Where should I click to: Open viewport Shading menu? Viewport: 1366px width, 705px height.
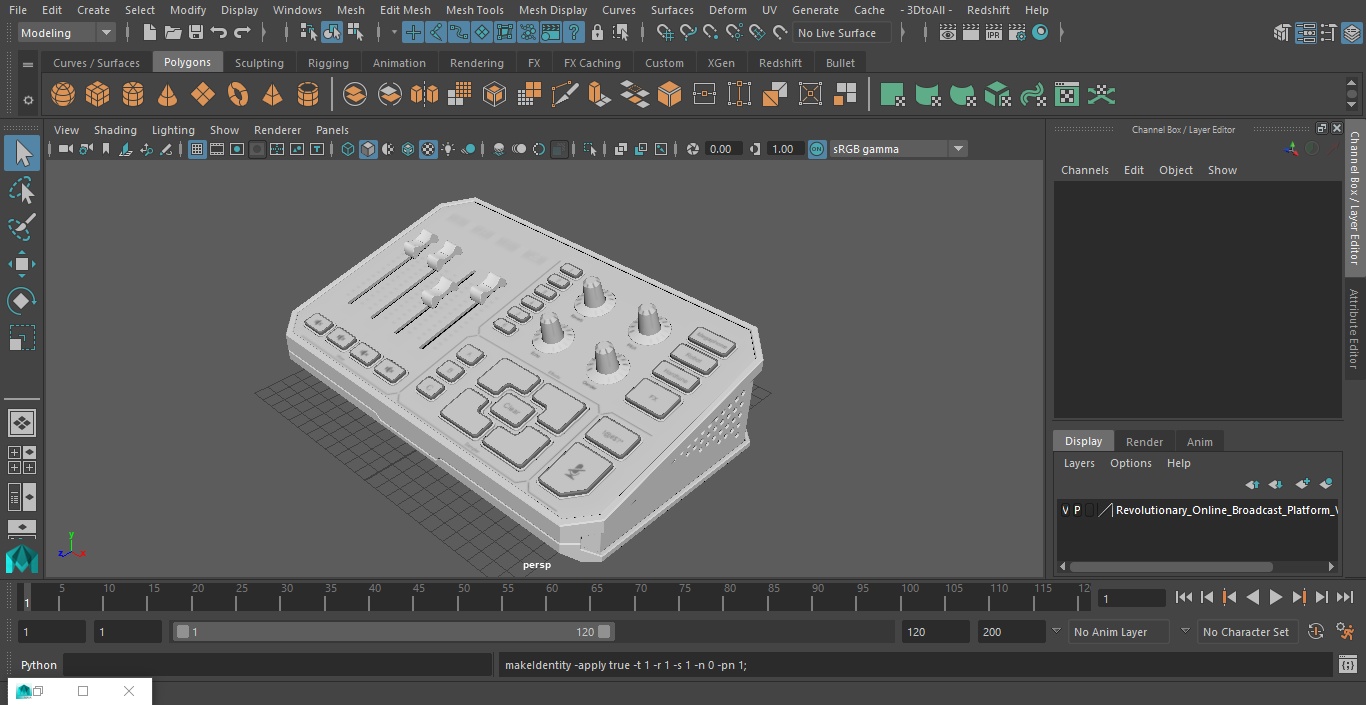point(115,130)
